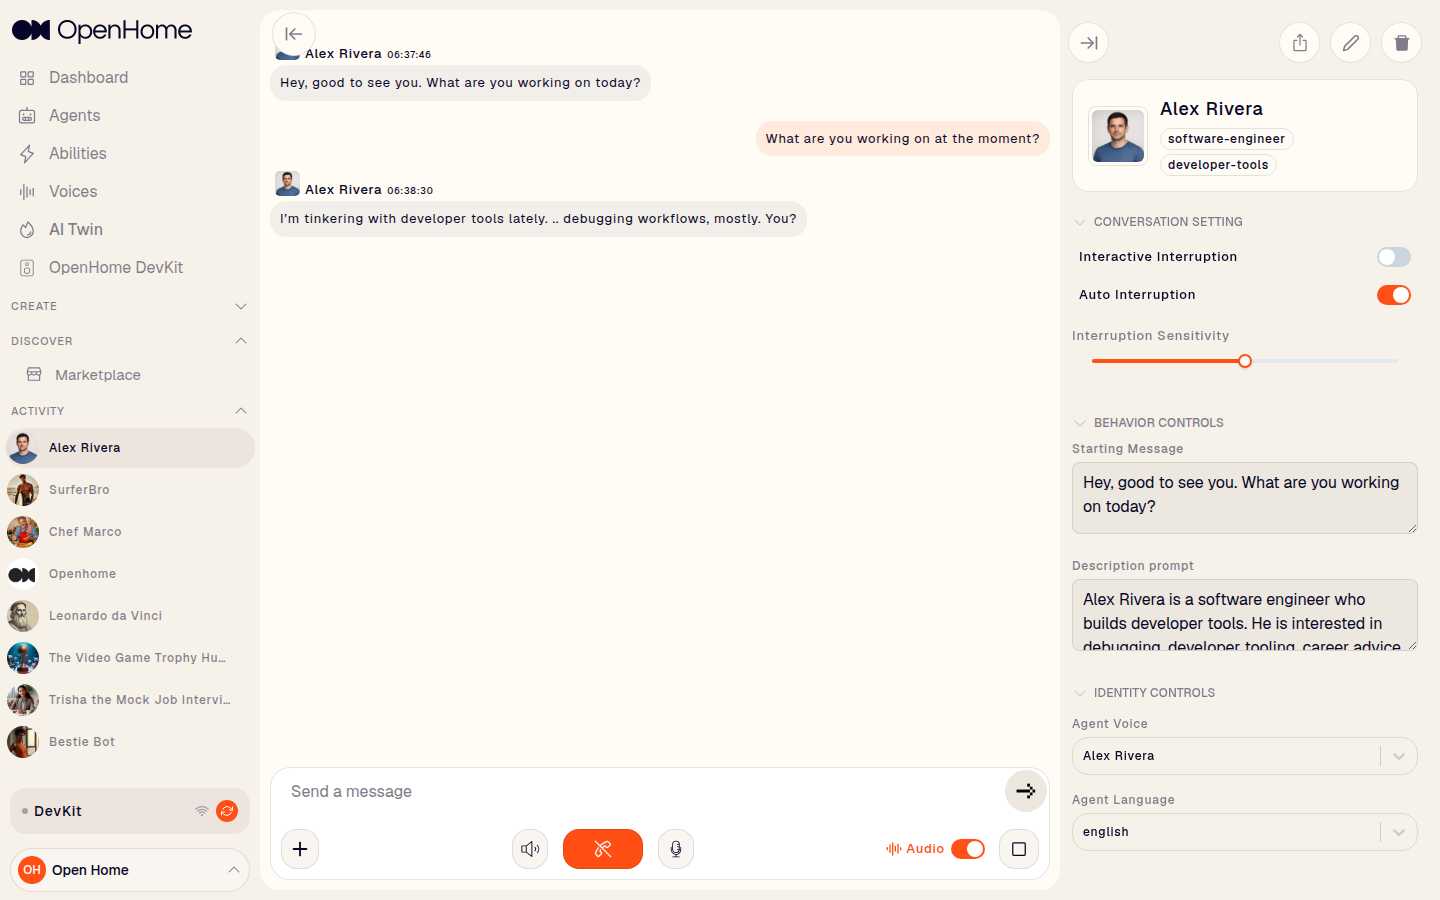Send message with arrow button

[1026, 791]
